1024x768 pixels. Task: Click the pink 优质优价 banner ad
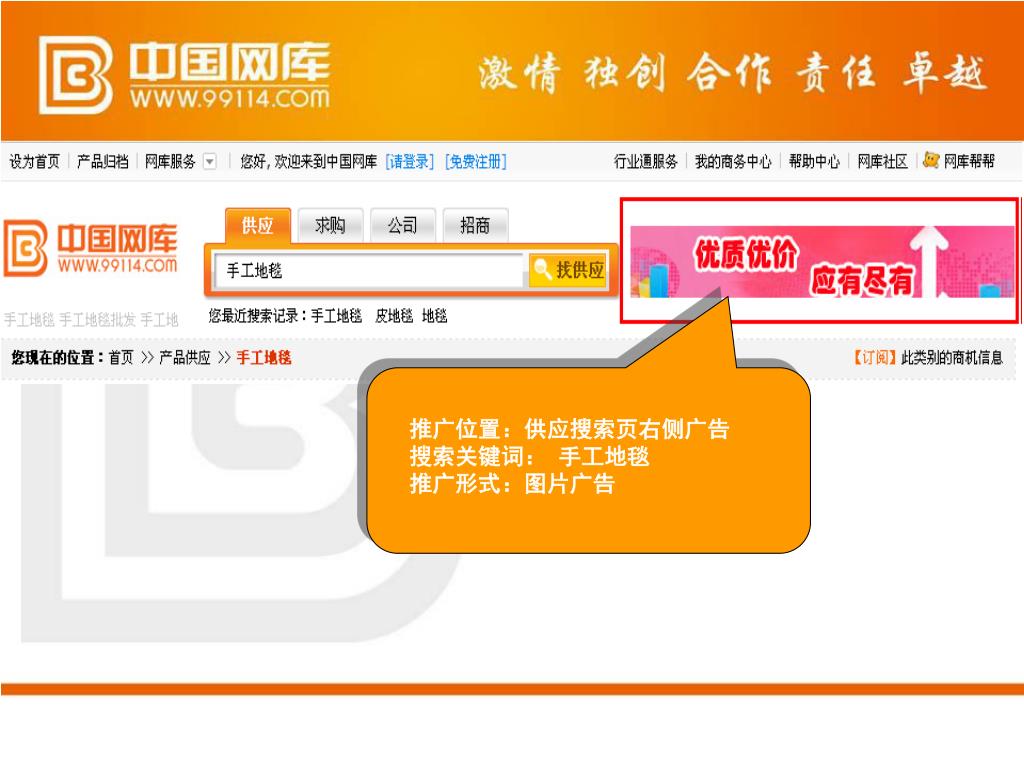tap(822, 261)
